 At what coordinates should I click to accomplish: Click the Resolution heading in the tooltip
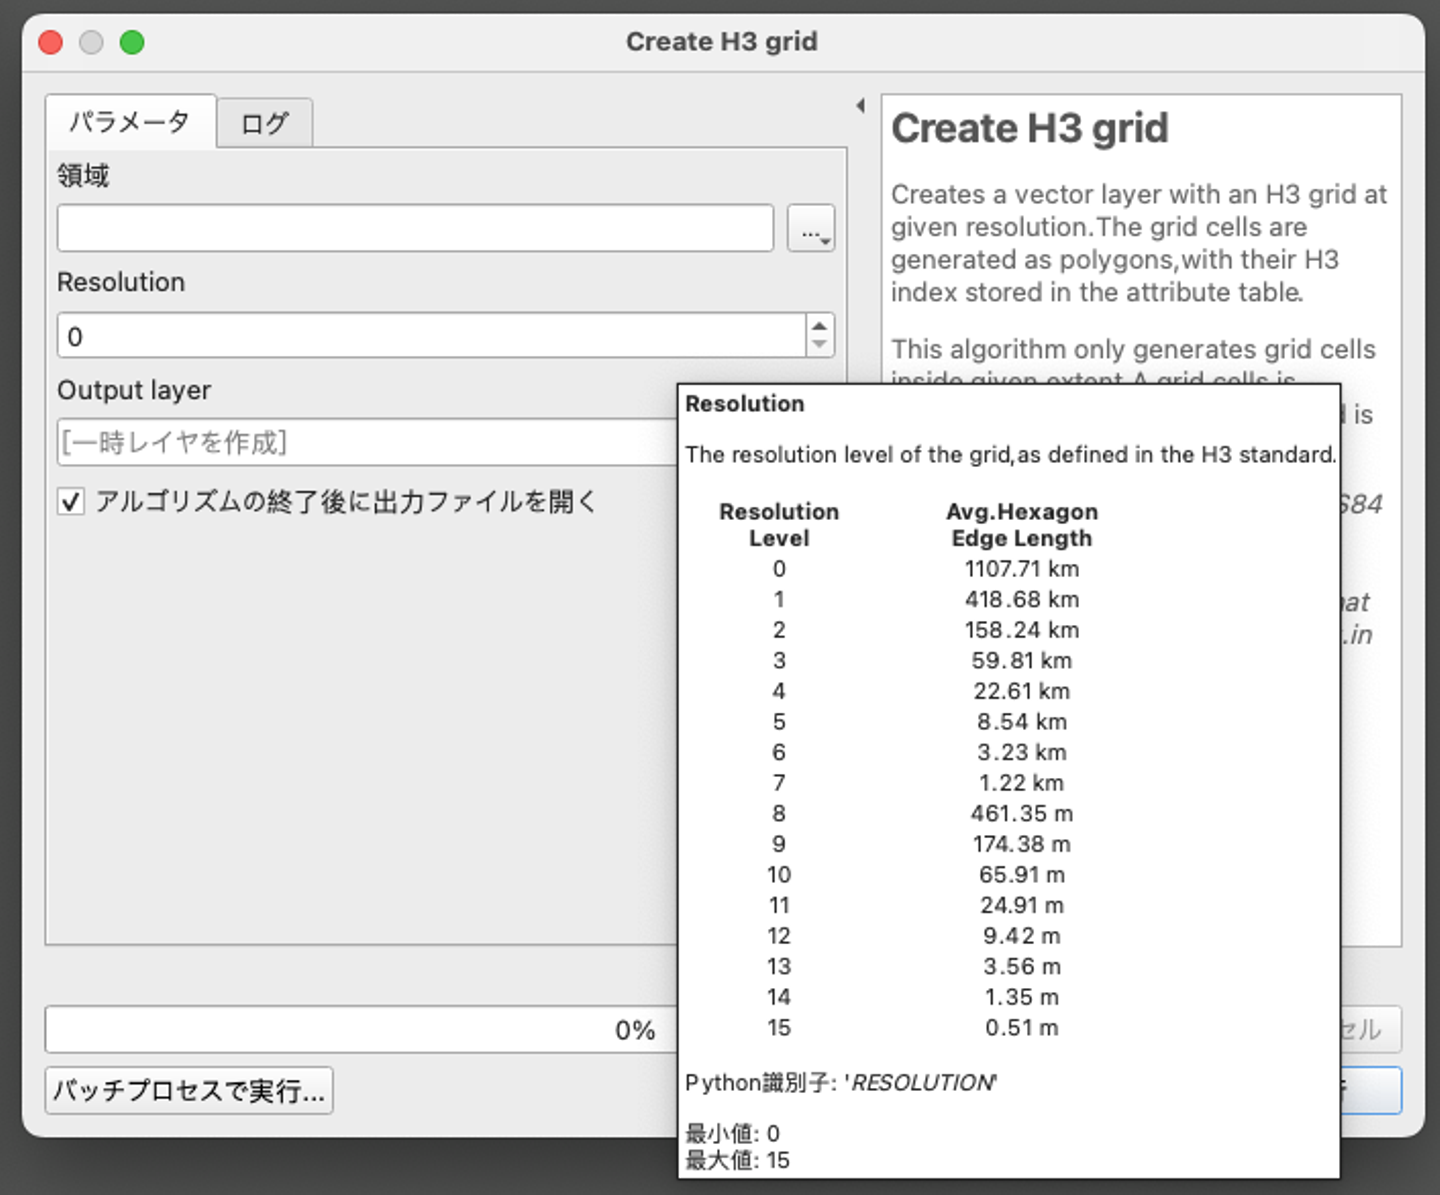pos(744,404)
